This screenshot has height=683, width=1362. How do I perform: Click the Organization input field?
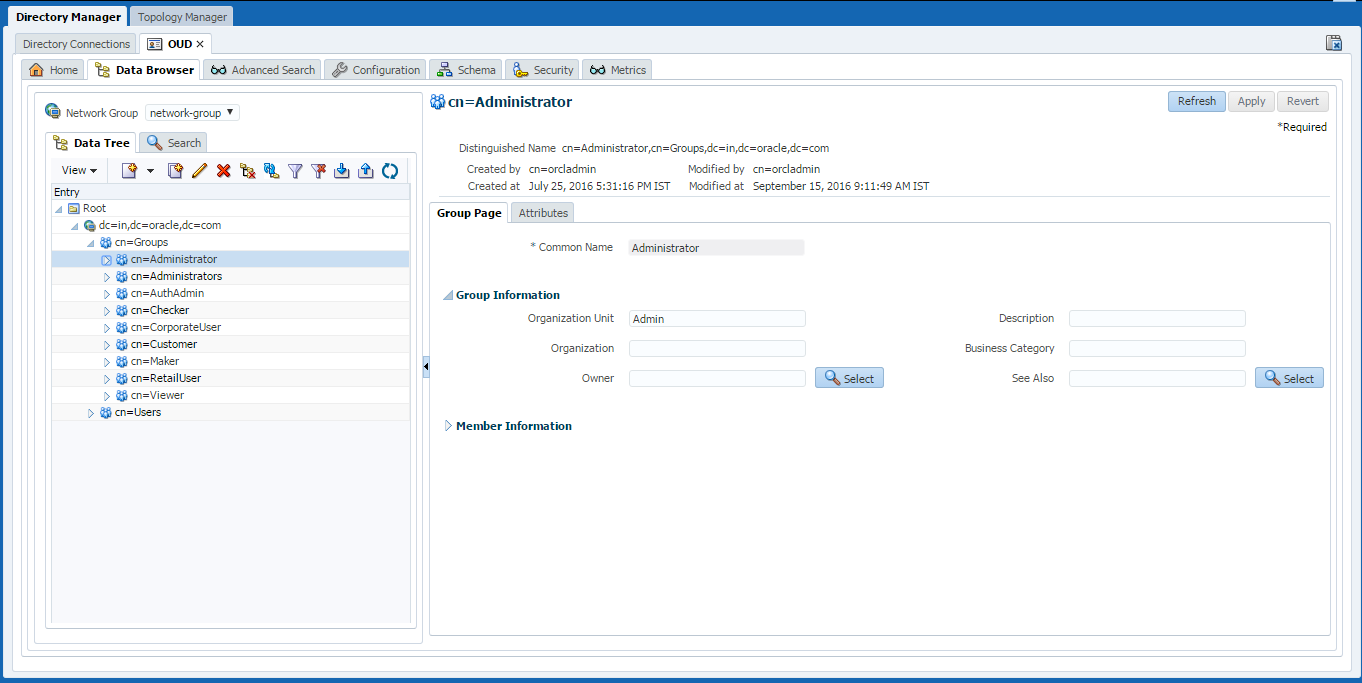tap(717, 349)
